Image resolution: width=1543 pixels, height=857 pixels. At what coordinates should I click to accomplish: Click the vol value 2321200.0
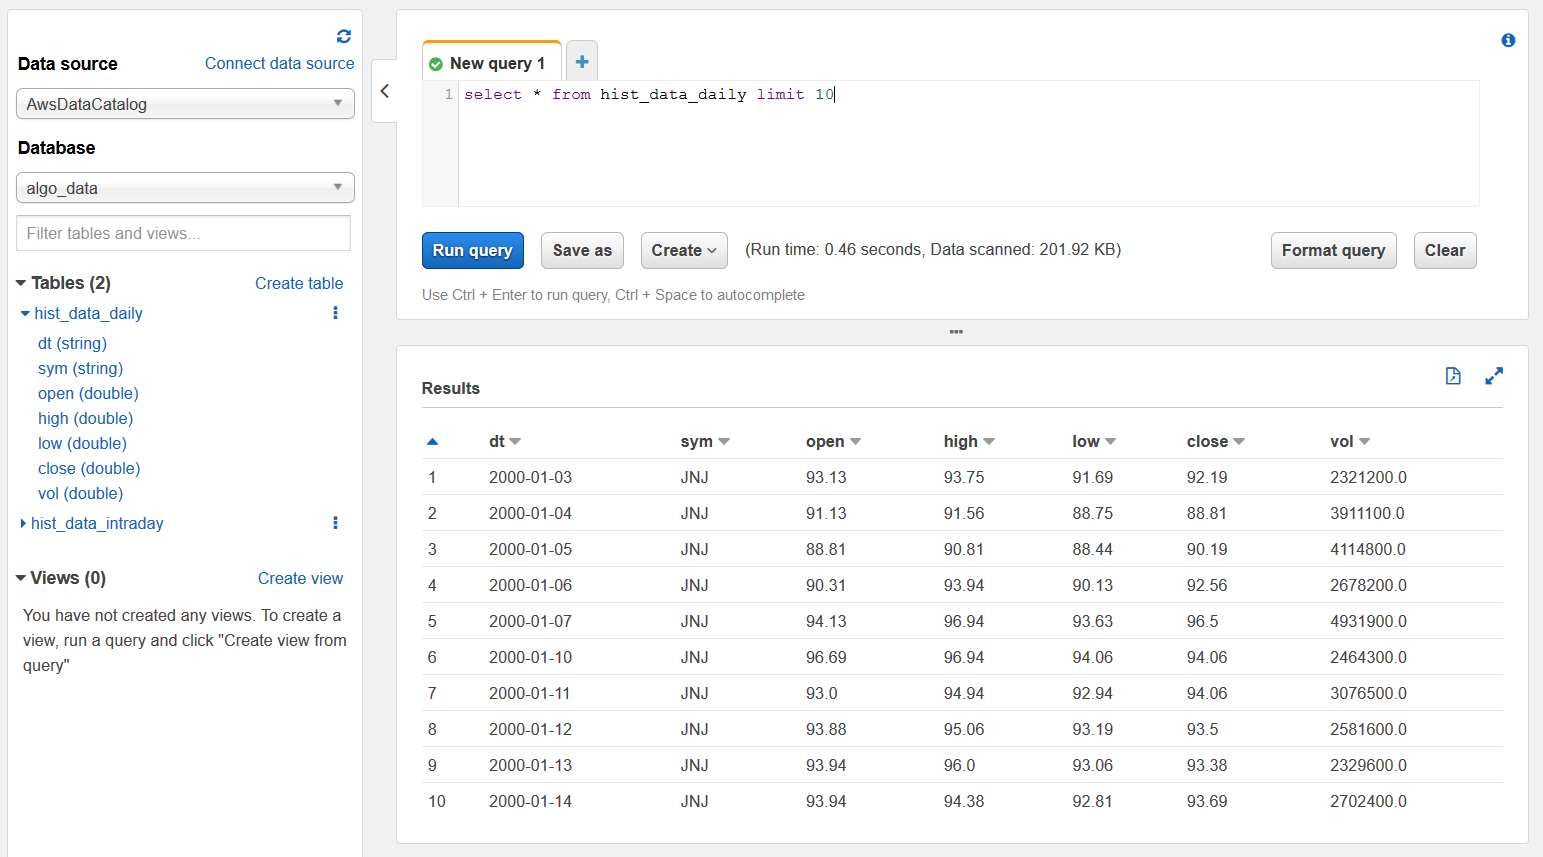1368,477
